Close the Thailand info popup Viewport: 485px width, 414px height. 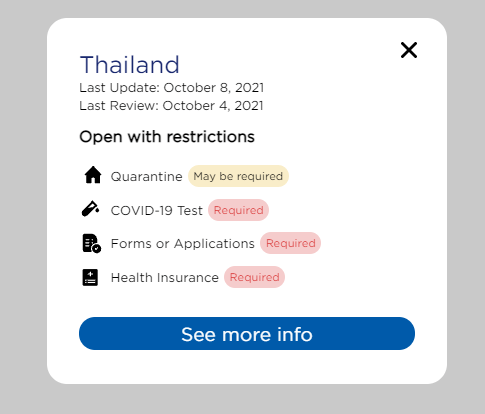click(x=409, y=50)
